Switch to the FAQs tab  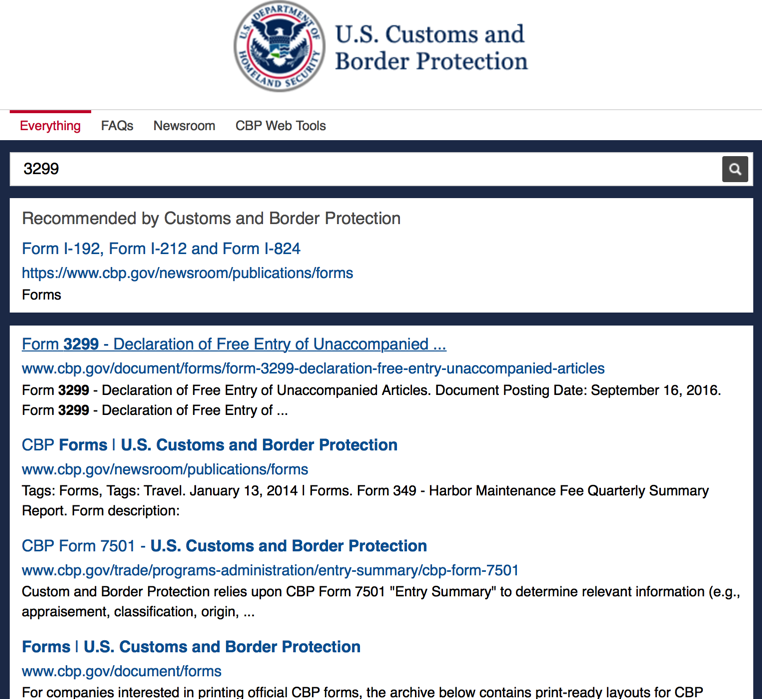(x=117, y=125)
